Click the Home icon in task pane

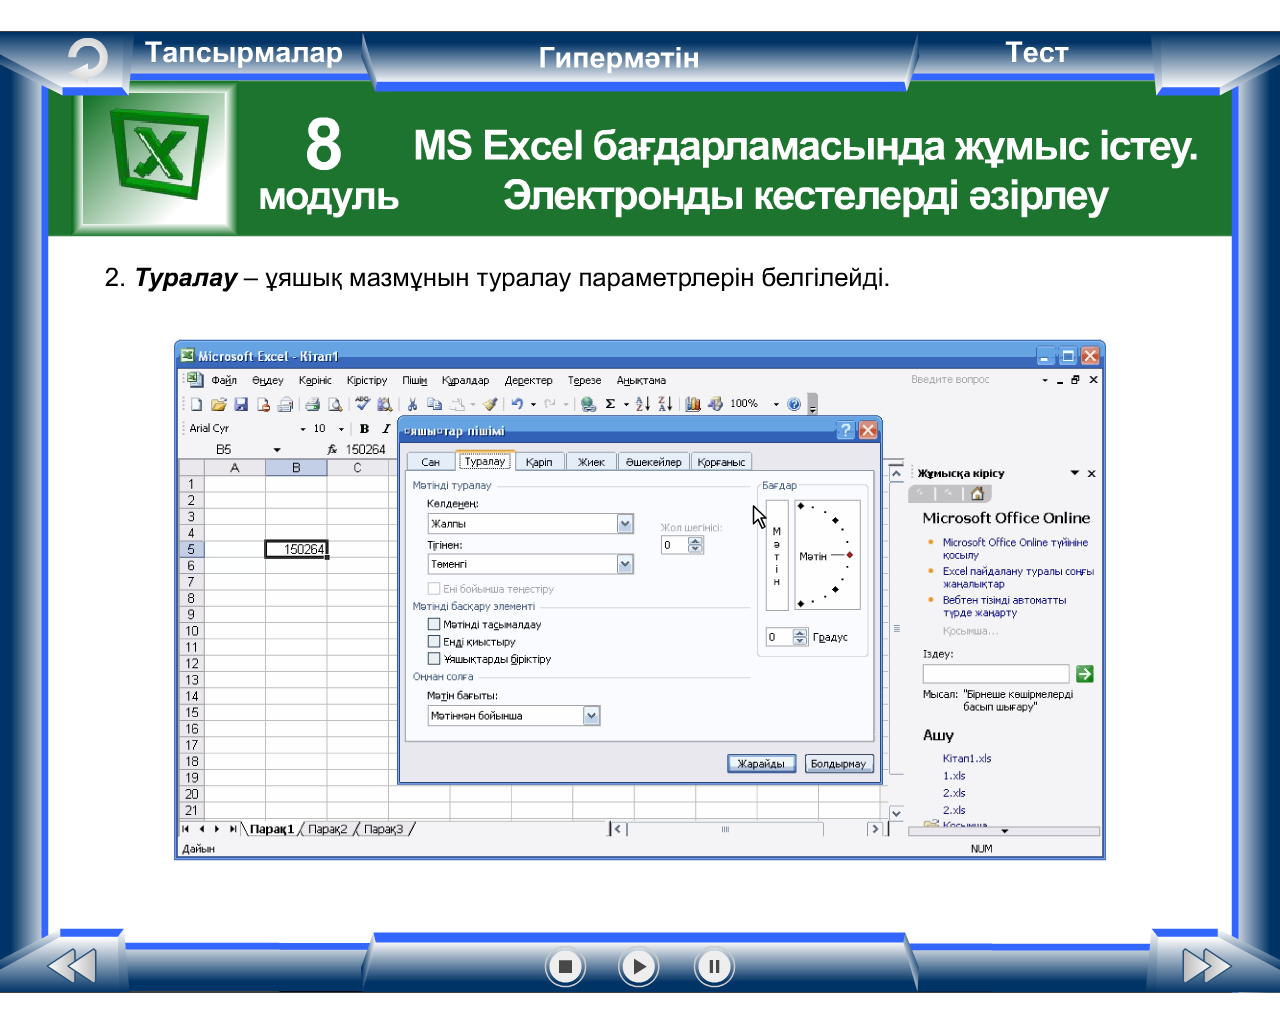[x=977, y=493]
